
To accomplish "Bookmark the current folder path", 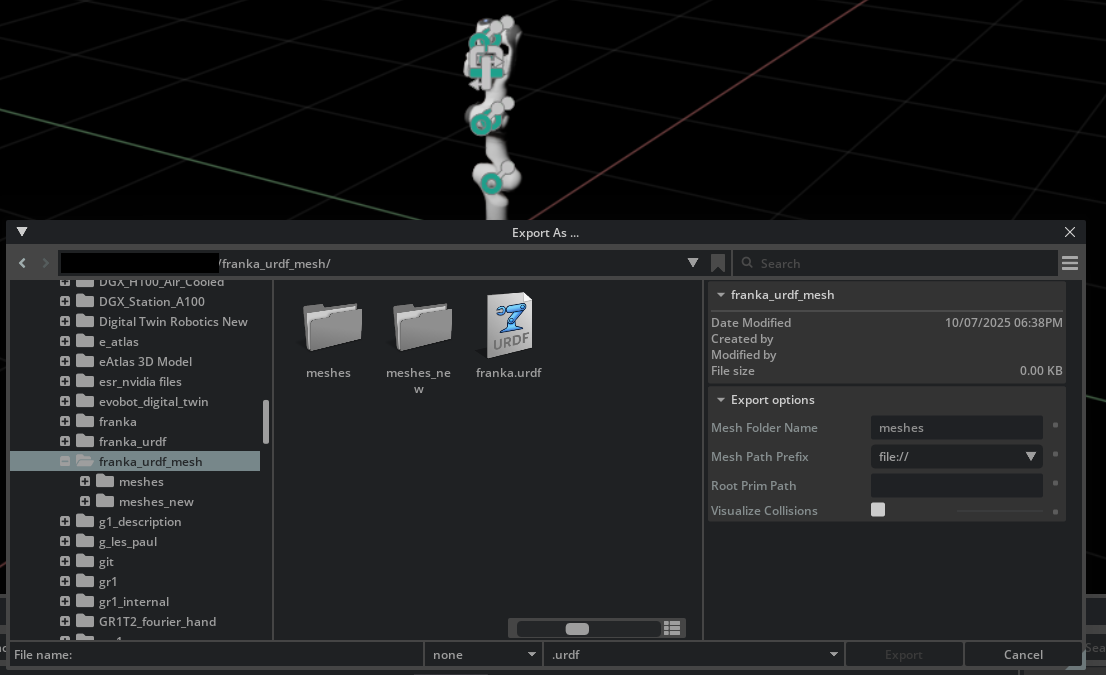I will (718, 263).
